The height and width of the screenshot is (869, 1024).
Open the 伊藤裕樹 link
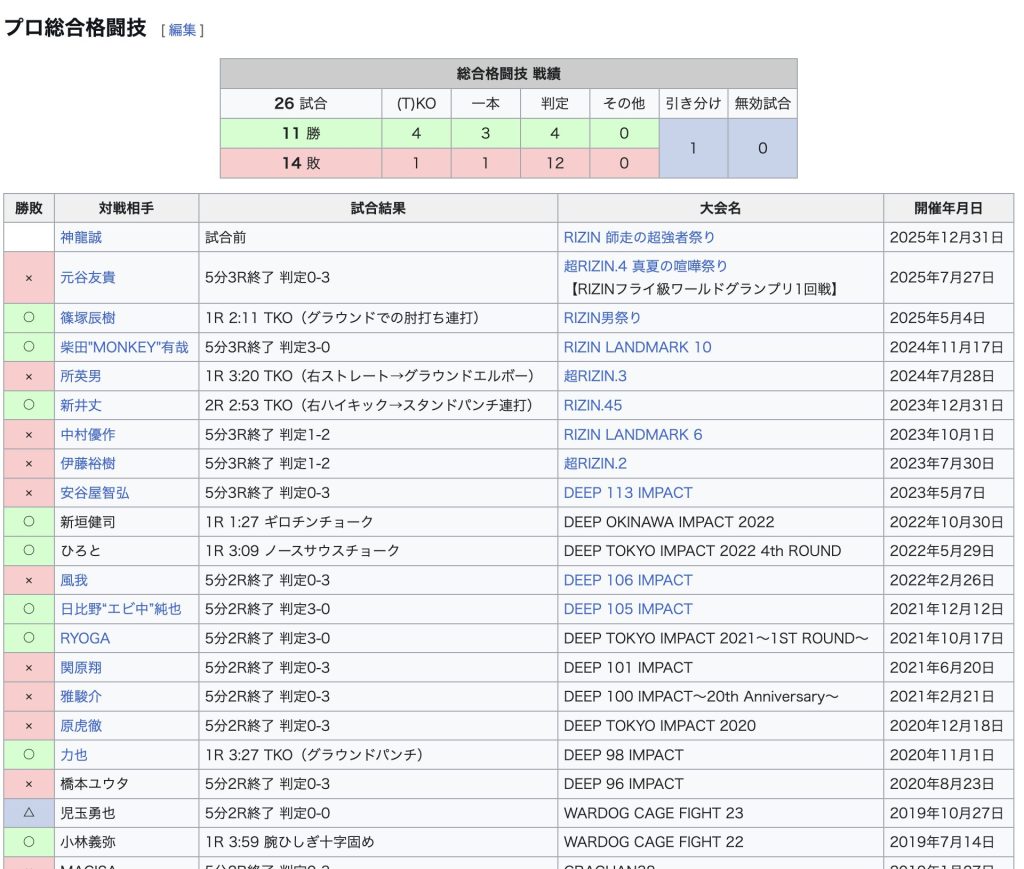pyautogui.click(x=88, y=463)
